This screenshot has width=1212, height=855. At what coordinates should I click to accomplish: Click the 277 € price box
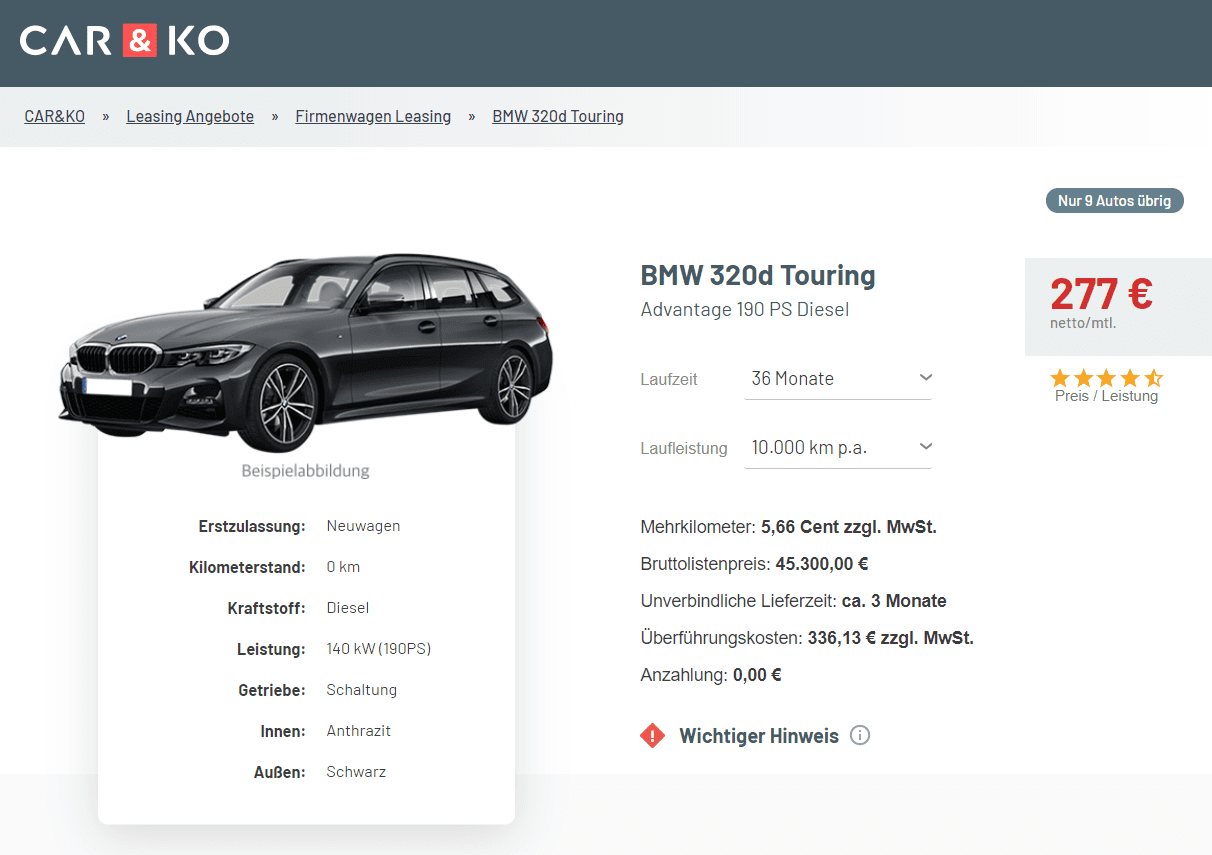click(x=1115, y=305)
